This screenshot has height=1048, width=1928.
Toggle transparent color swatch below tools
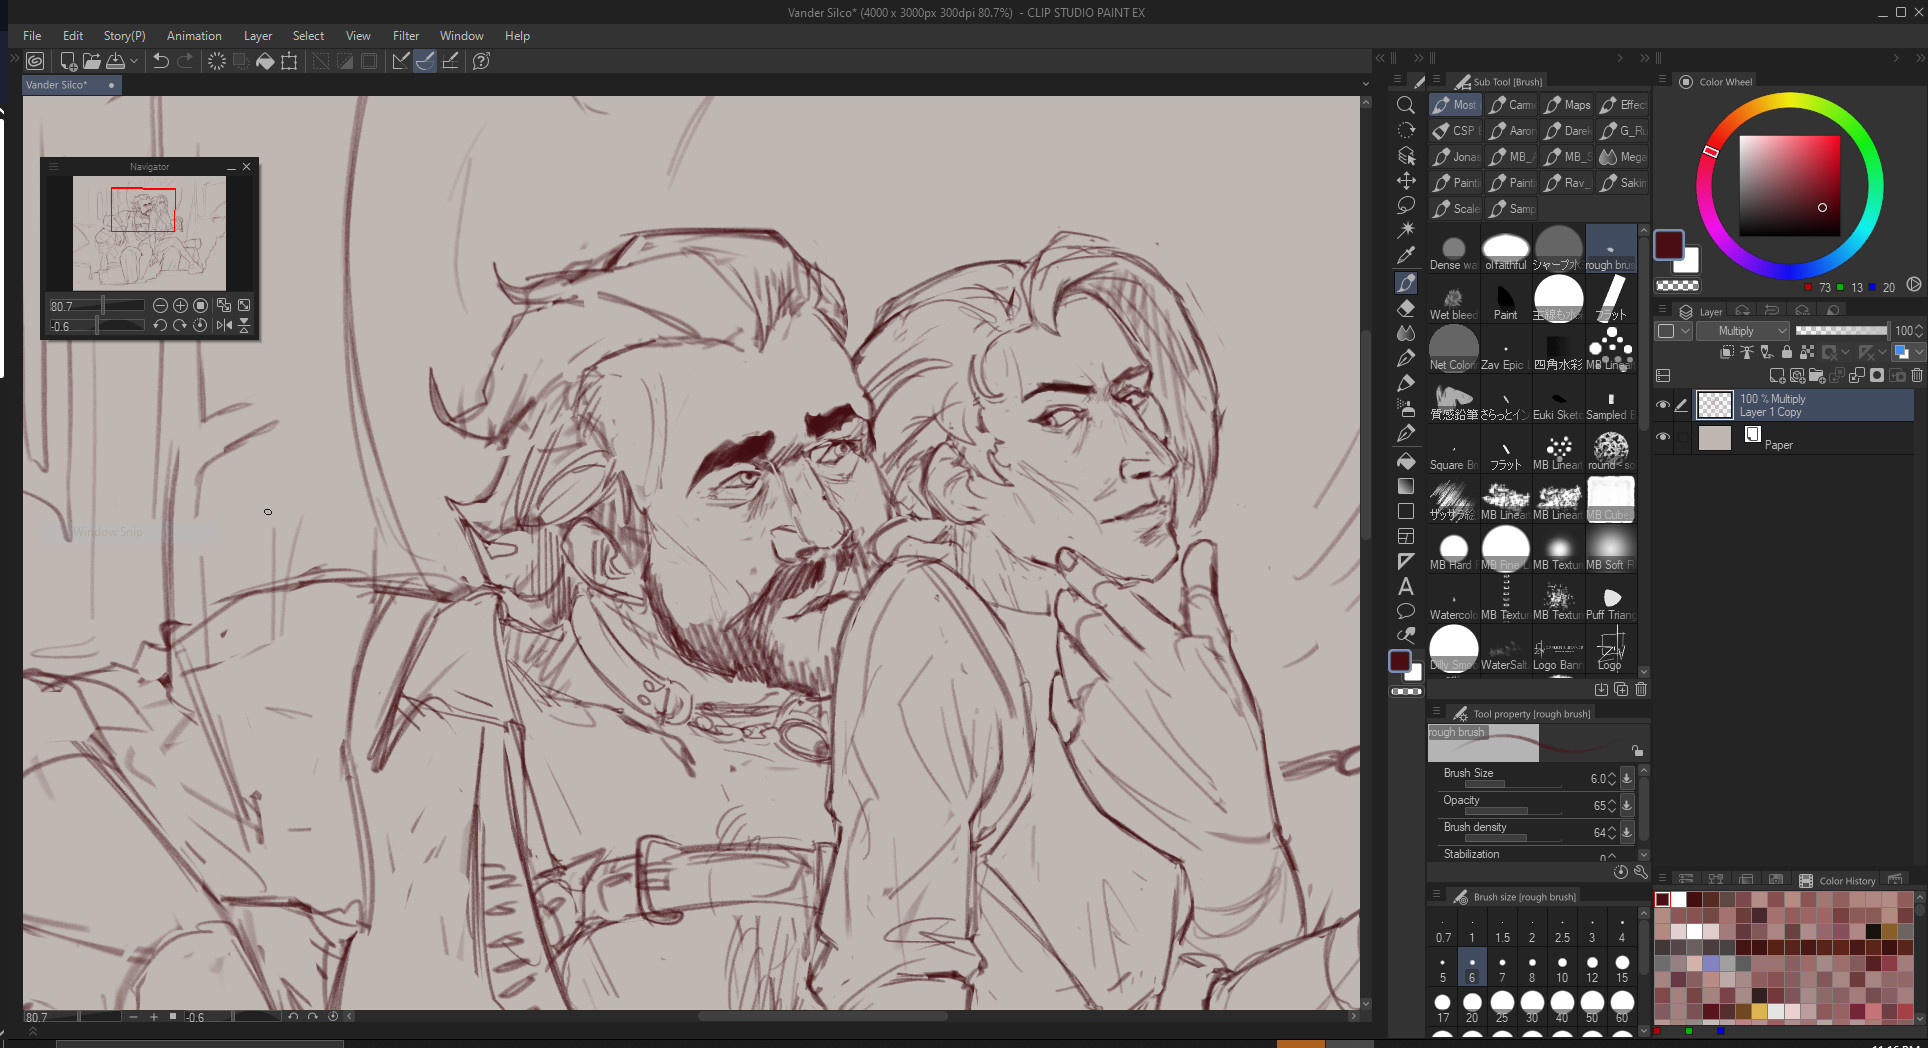(x=1406, y=691)
